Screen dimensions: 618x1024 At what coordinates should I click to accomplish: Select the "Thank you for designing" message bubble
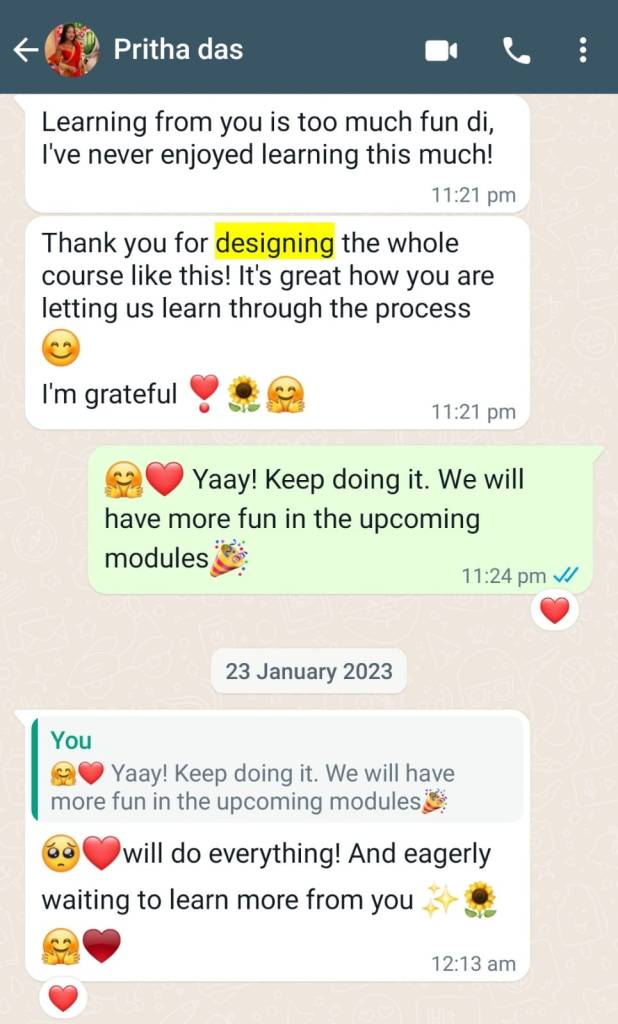(277, 323)
